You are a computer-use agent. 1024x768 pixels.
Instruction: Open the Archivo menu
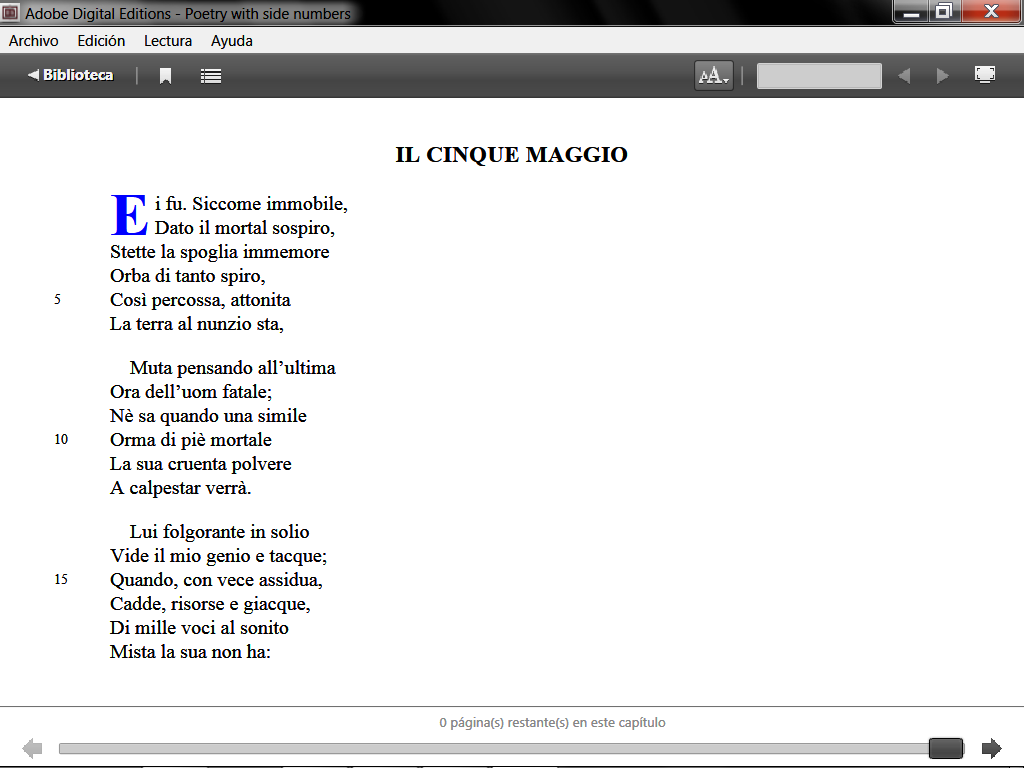33,40
